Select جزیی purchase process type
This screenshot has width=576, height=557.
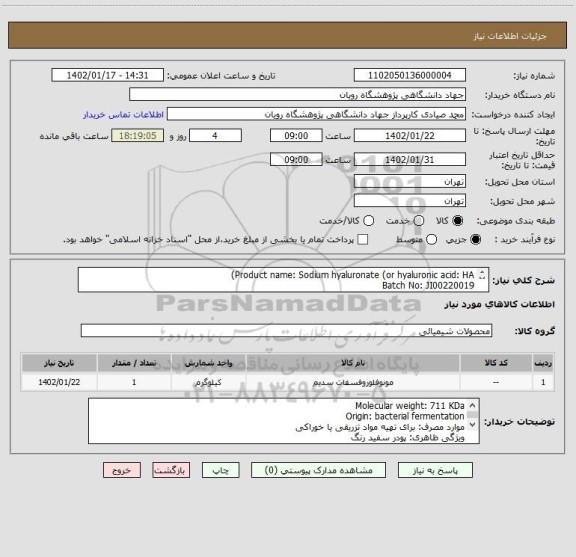475,240
